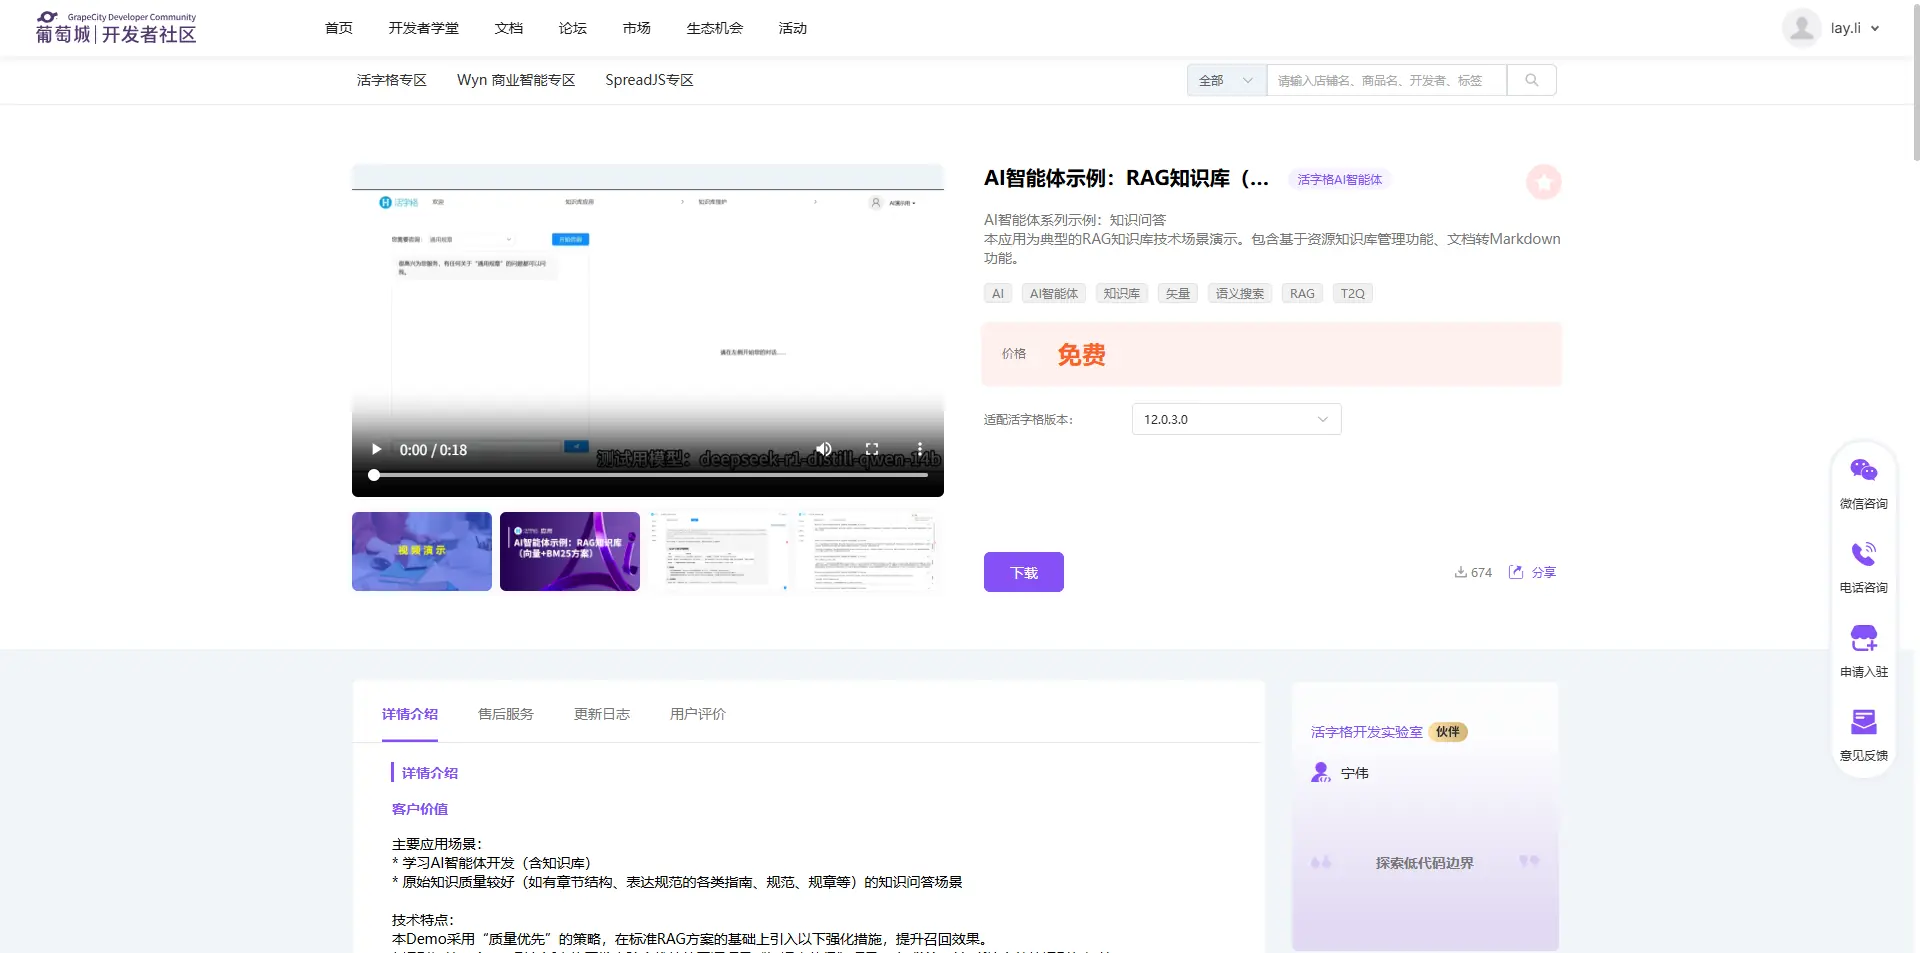Click the 矢量 tag

1178,293
